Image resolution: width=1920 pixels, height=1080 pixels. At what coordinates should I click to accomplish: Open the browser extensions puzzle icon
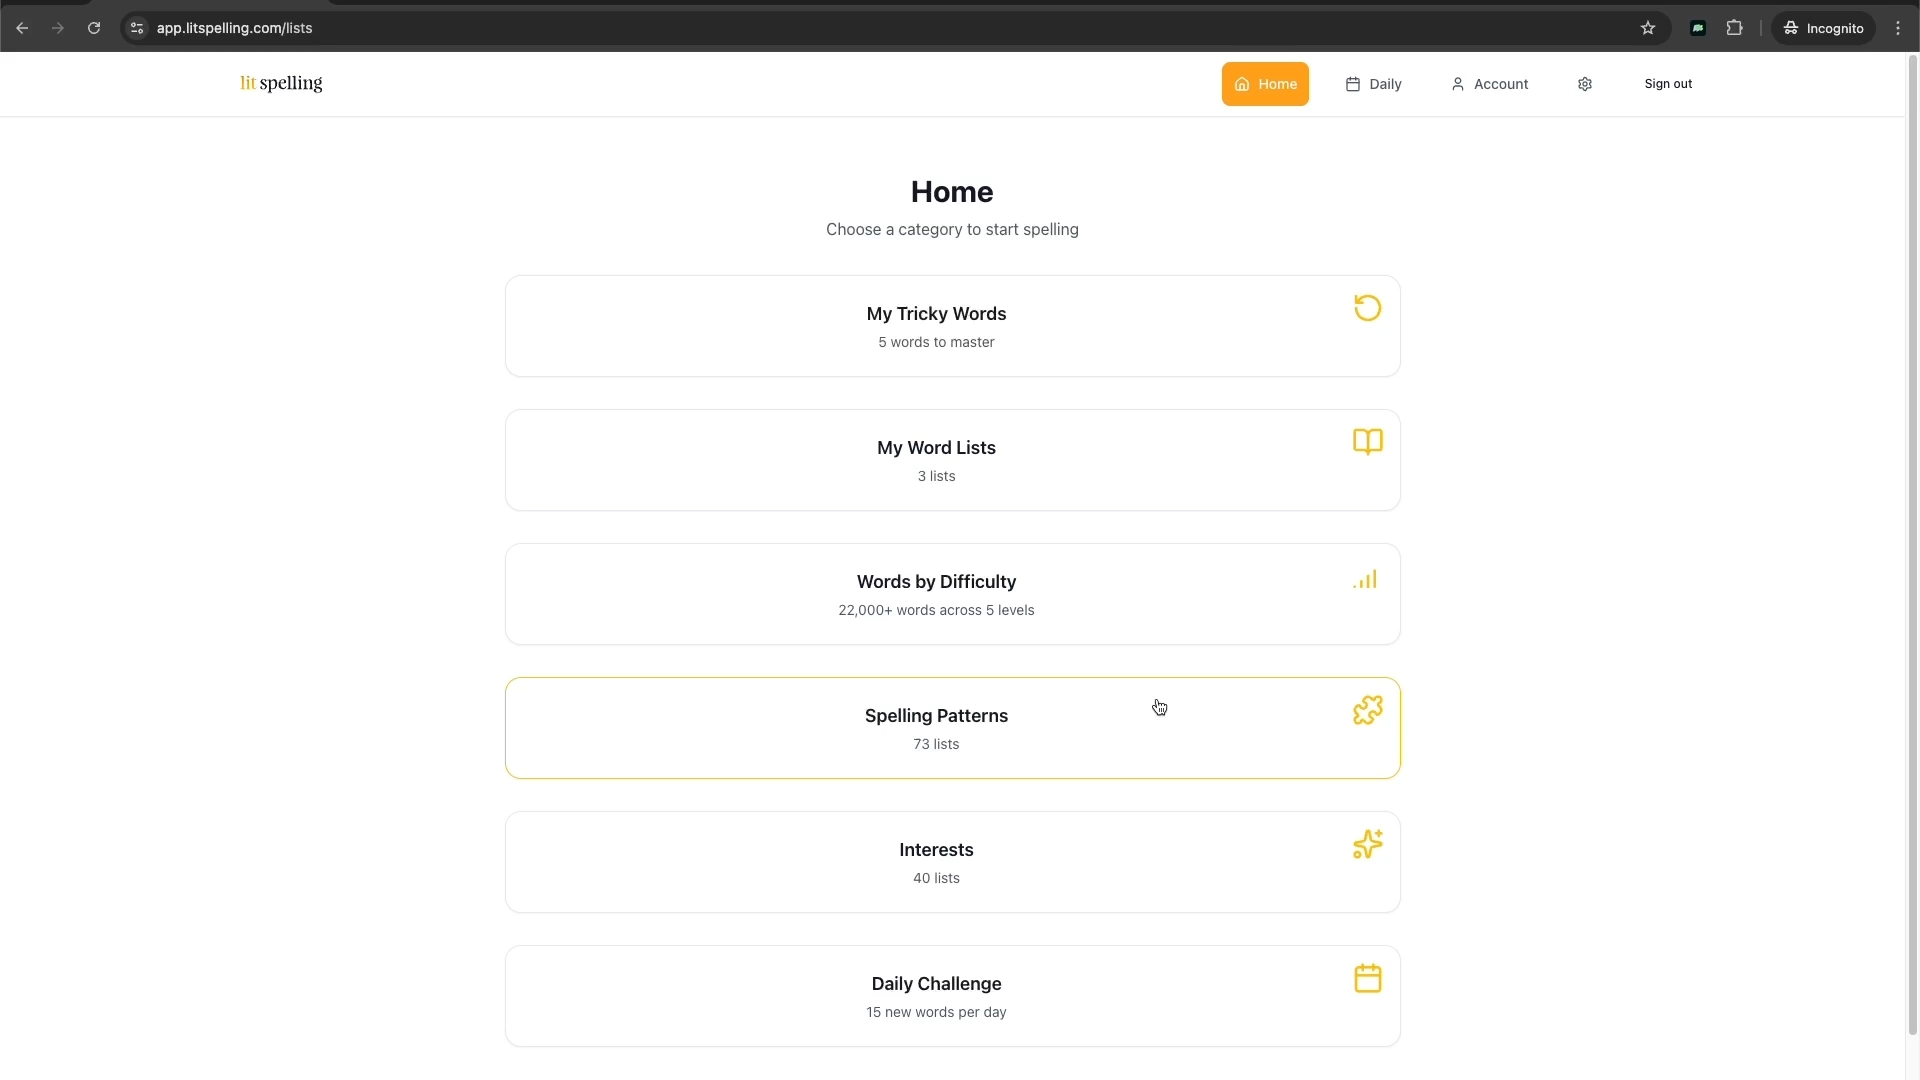pyautogui.click(x=1735, y=28)
